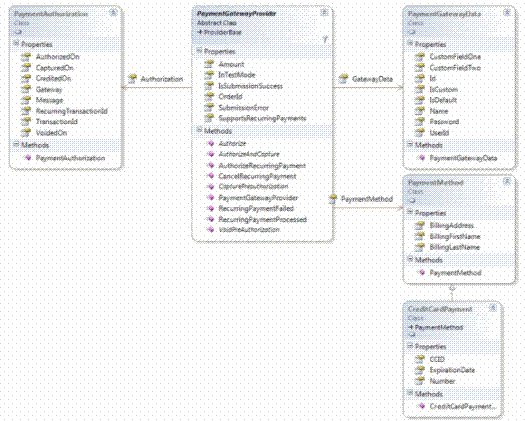Select the Authorize method icon
The width and height of the screenshot is (525, 421).
[x=211, y=143]
